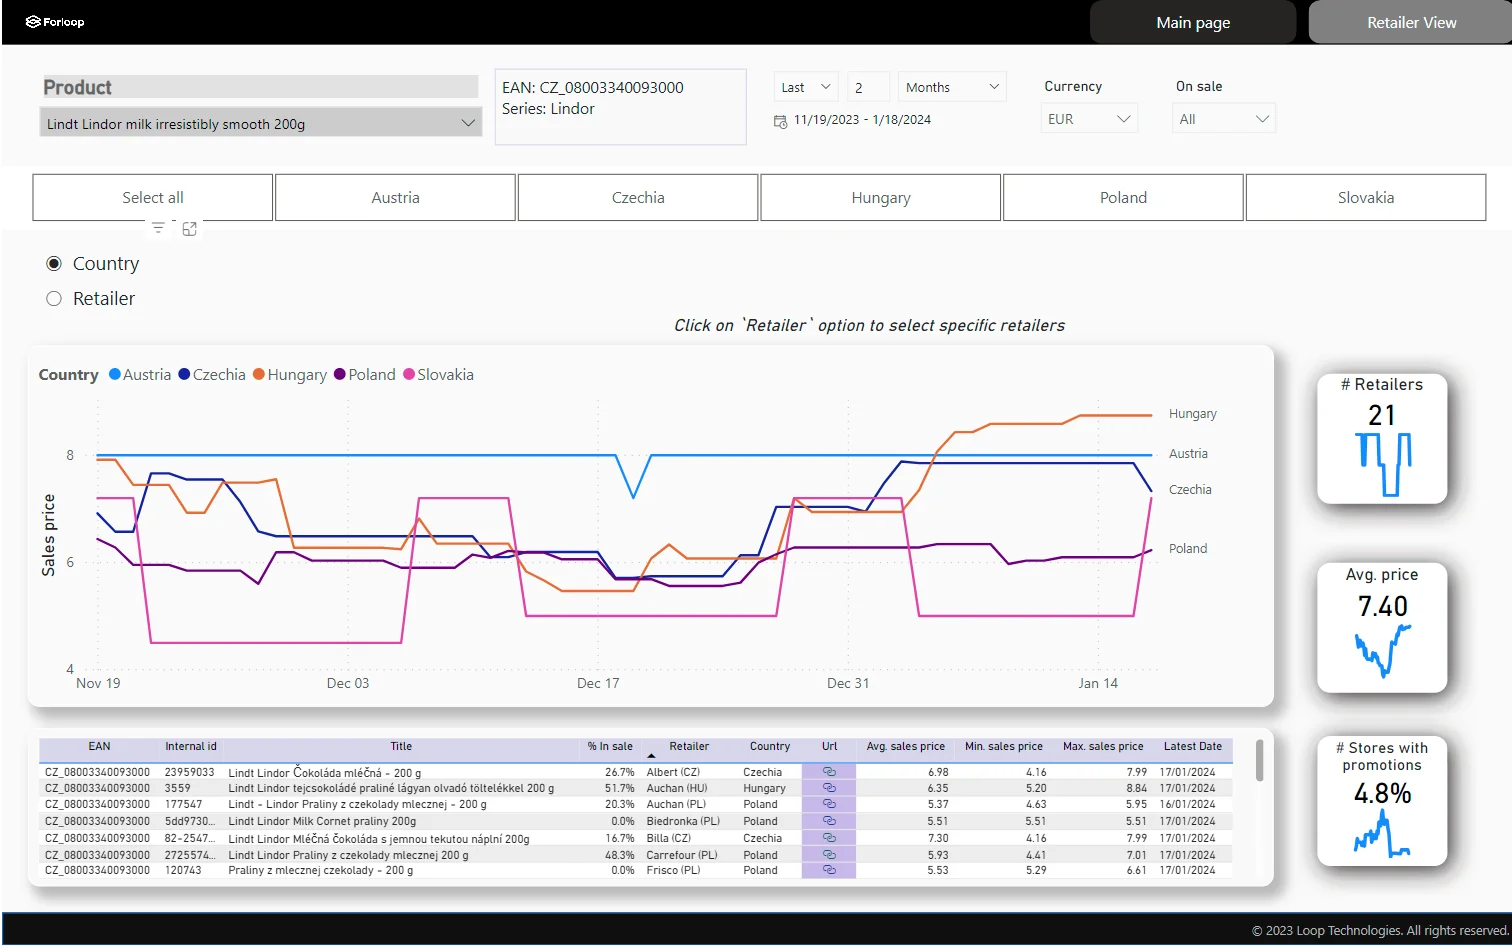Click the Select all country button
The image size is (1512, 946).
click(153, 198)
